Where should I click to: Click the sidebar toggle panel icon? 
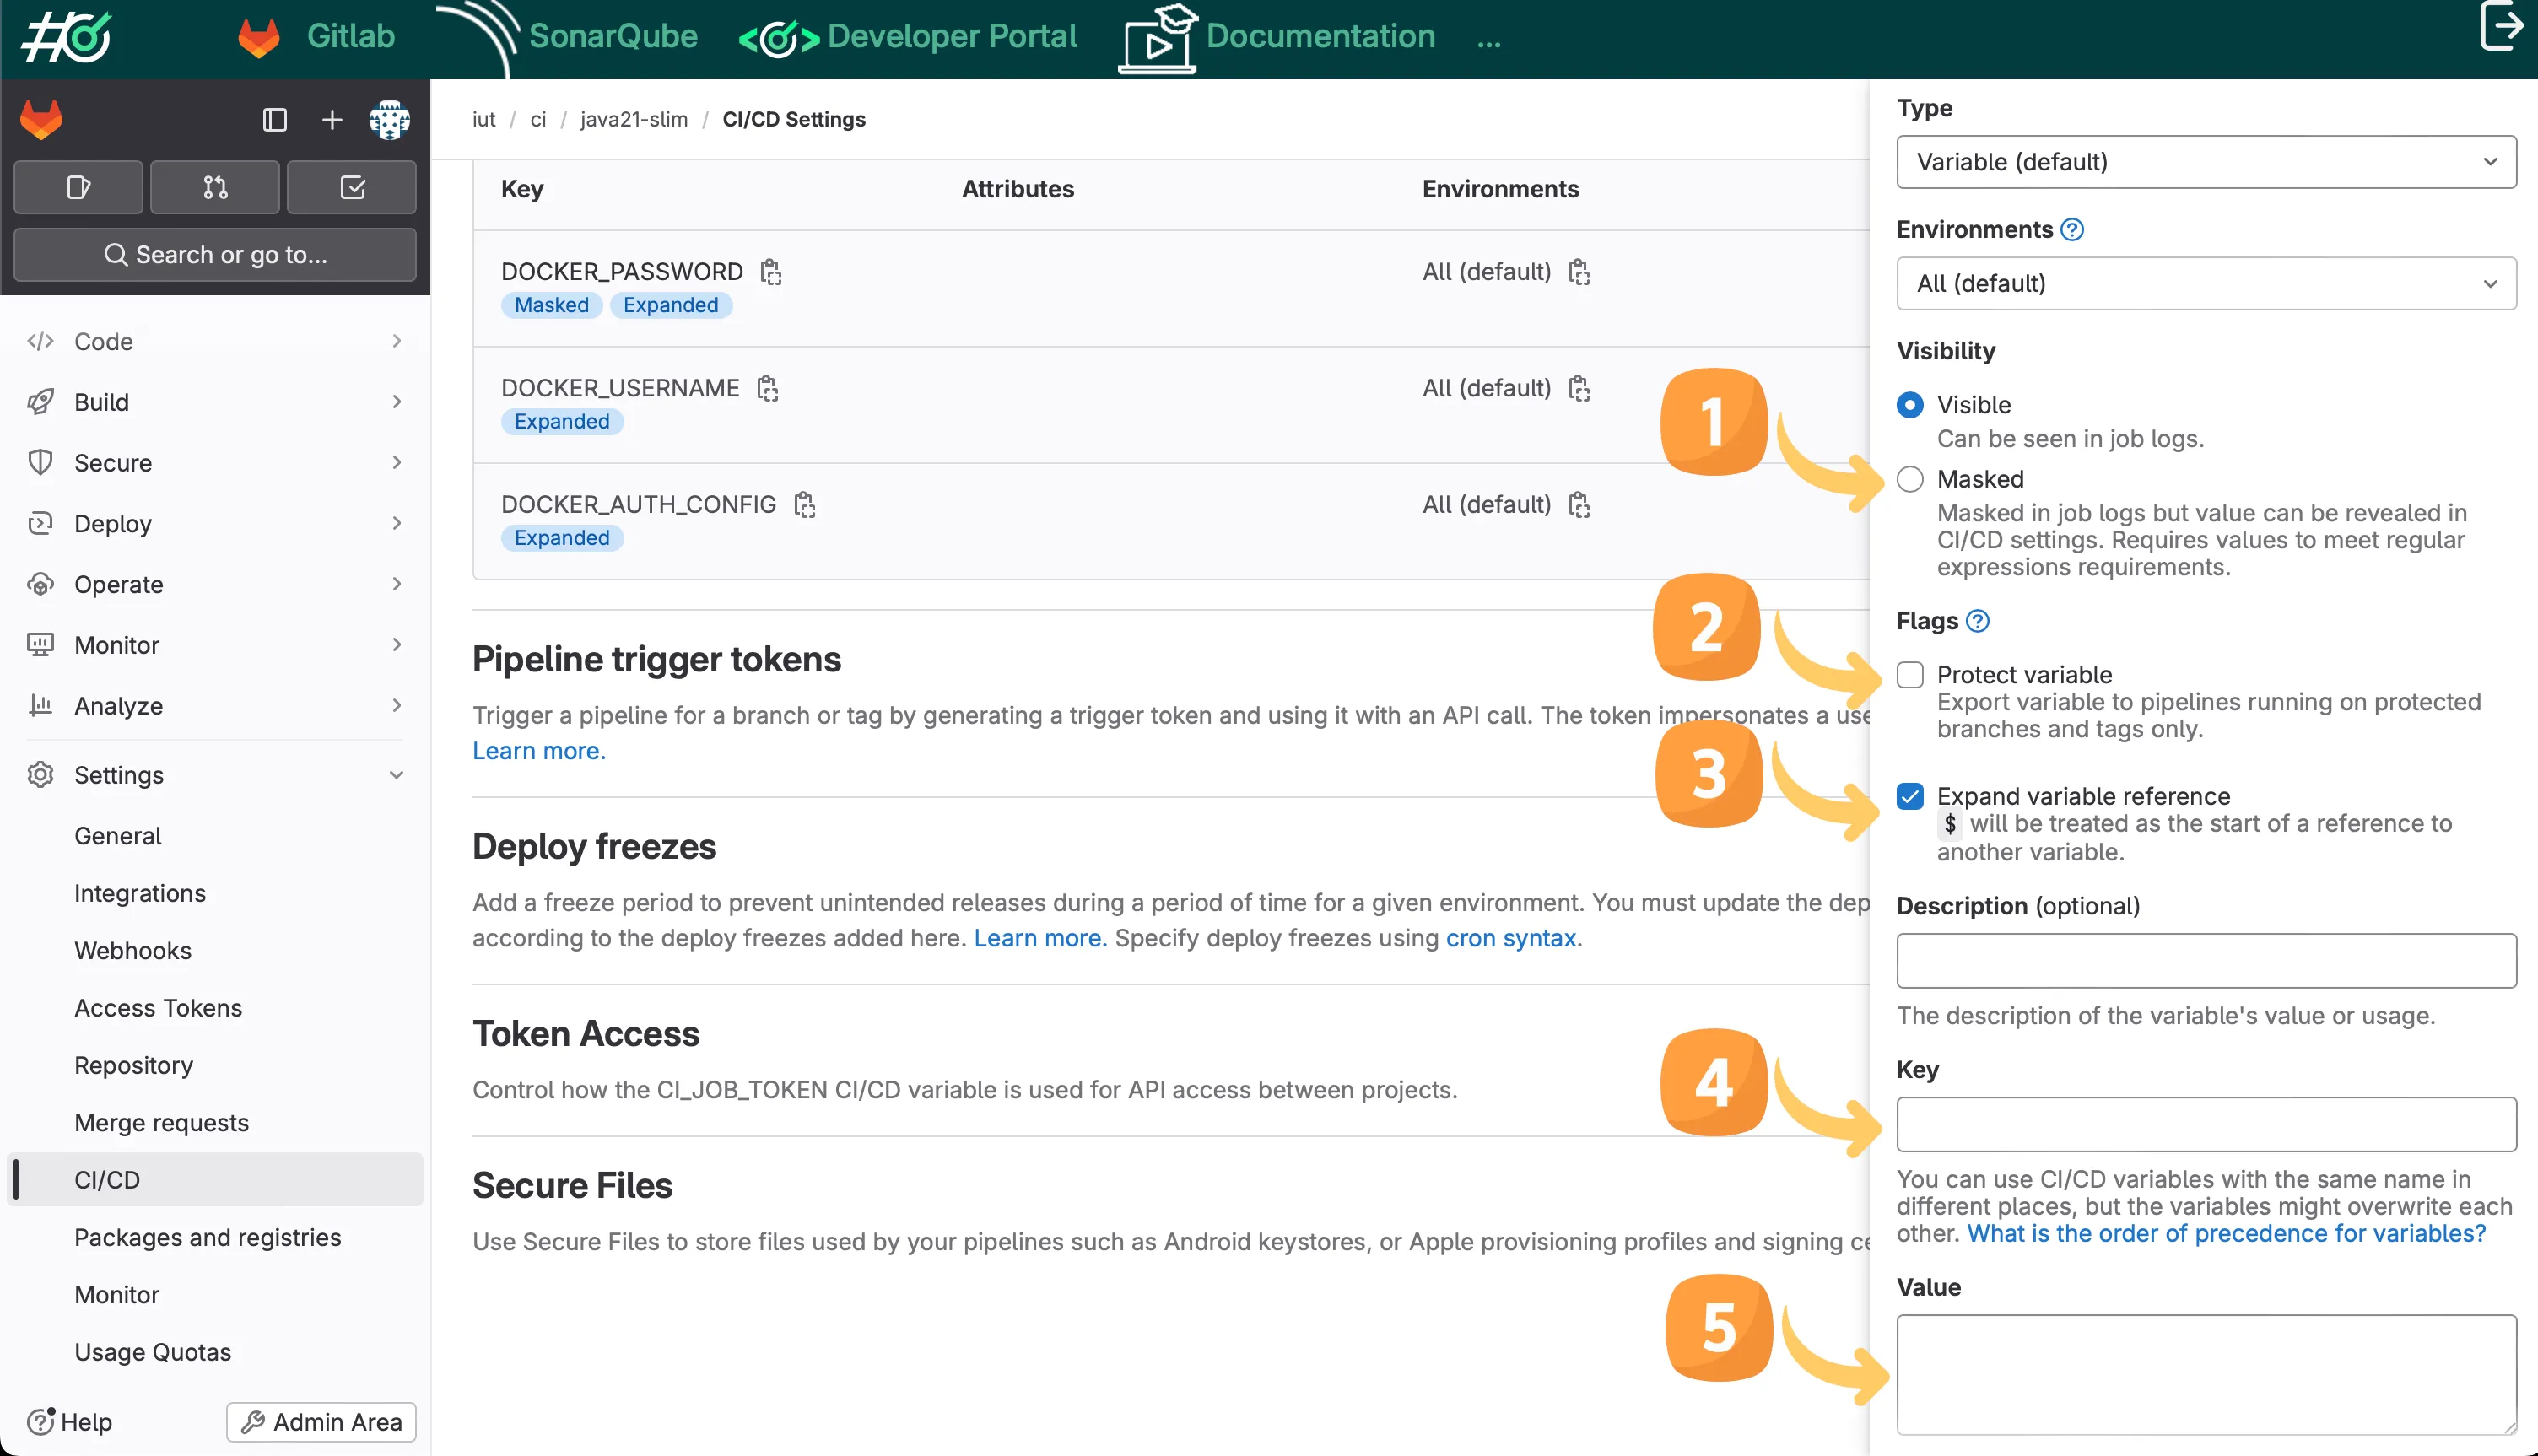pos(275,120)
